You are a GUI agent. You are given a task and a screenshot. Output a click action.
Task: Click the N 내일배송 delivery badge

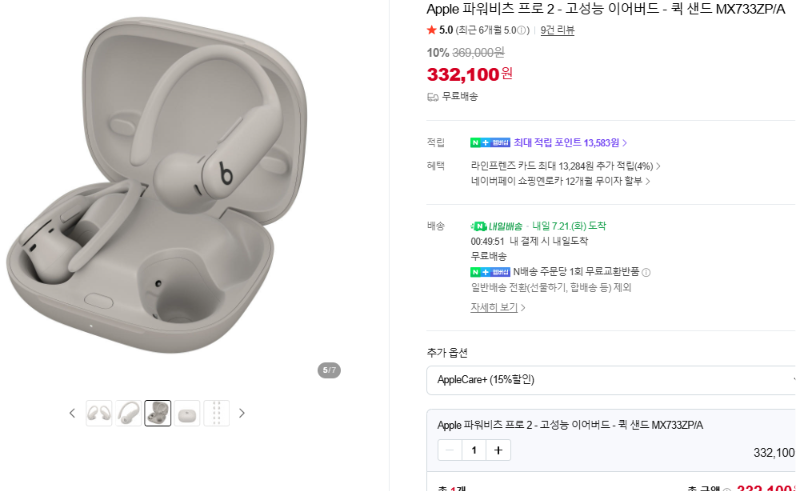click(x=496, y=226)
